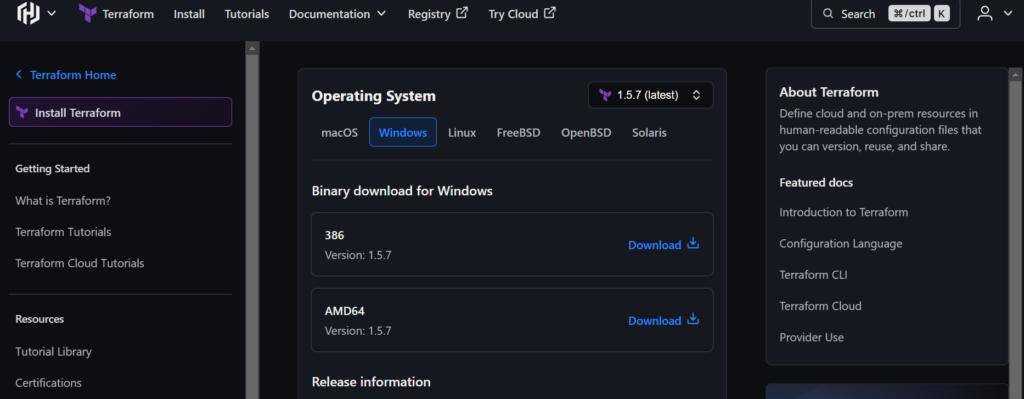Click download arrow icon for AMD64

pyautogui.click(x=693, y=319)
